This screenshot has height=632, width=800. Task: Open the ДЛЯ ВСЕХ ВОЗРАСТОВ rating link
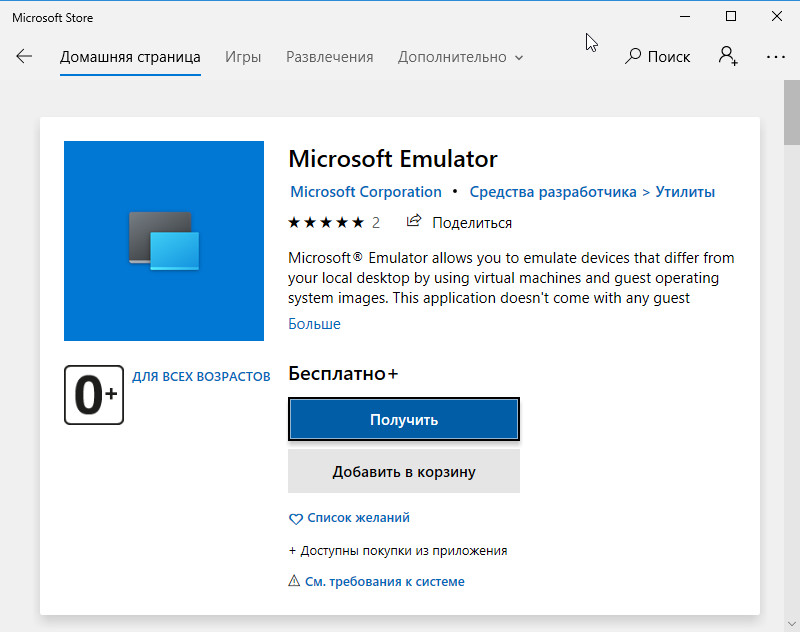pos(201,376)
